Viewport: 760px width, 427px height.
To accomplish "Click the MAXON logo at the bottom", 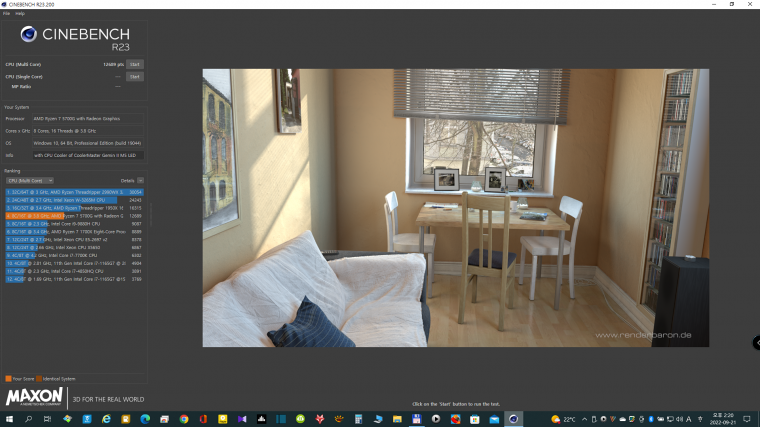I will click(34, 396).
